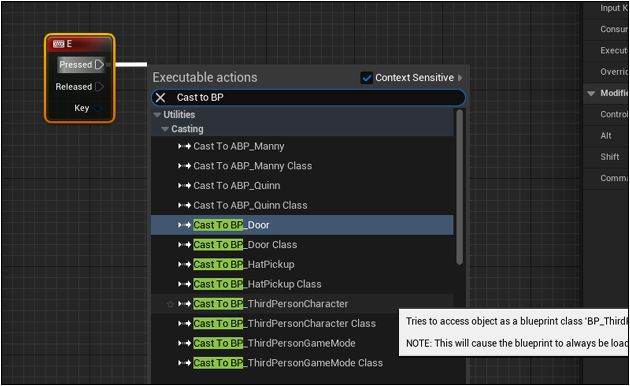This screenshot has height=386, width=630.
Task: Collapse the Modifiers section in details panel
Action: [x=591, y=93]
